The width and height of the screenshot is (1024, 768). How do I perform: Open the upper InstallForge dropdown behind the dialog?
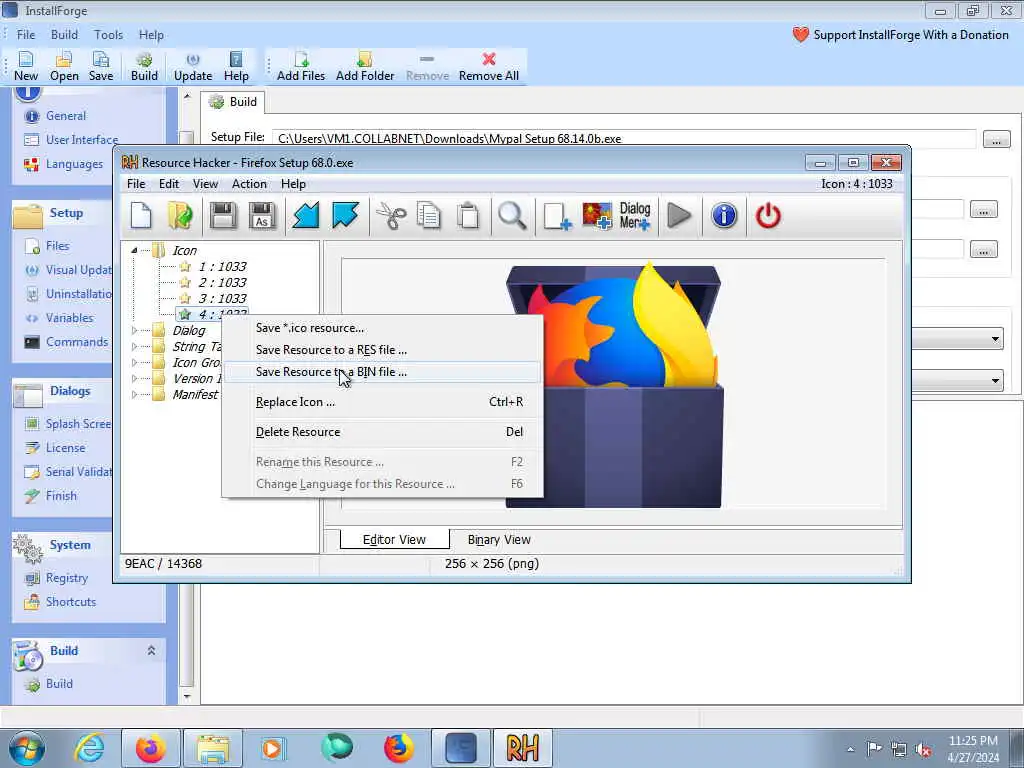point(995,339)
